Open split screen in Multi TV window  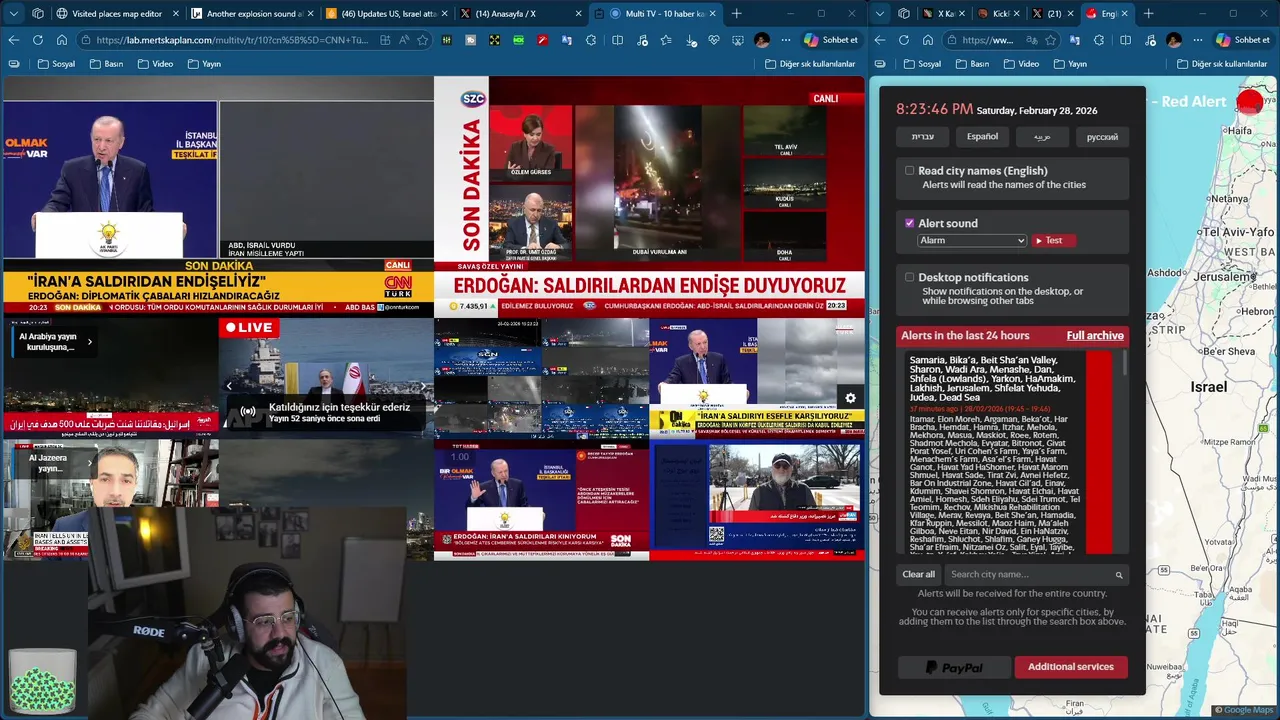click(617, 40)
